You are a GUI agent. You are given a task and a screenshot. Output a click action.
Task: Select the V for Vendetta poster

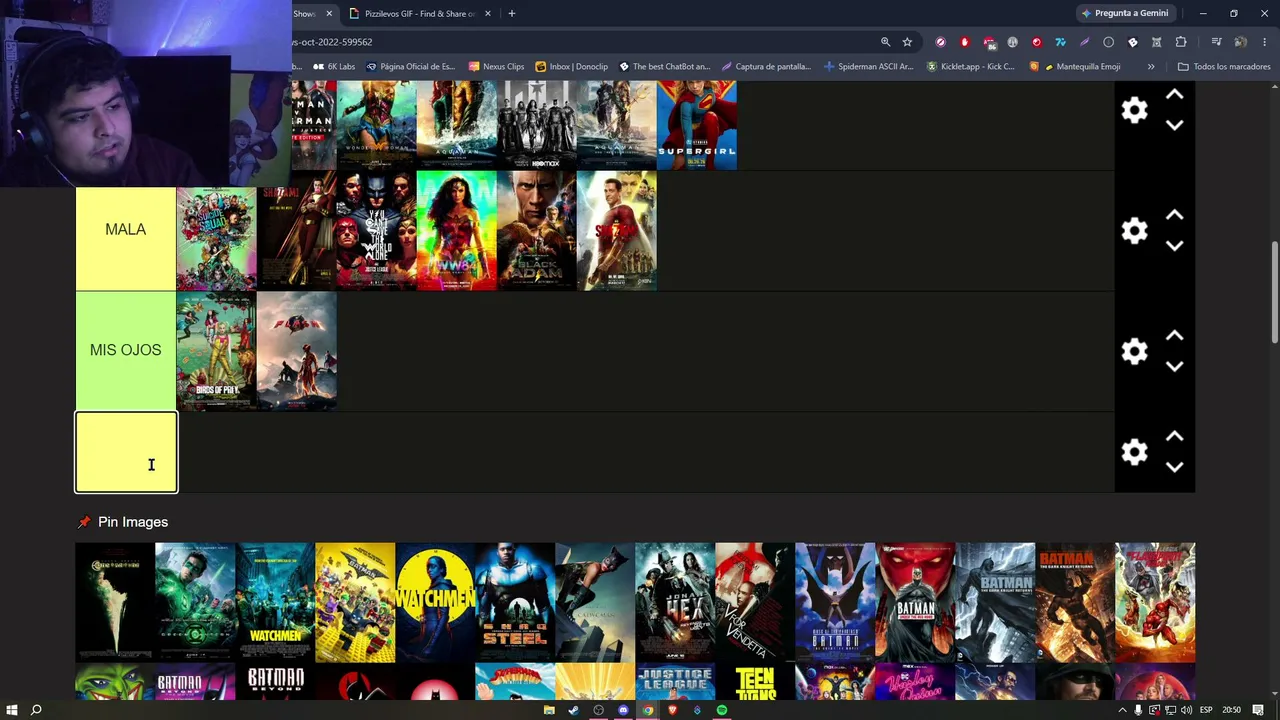click(755, 603)
